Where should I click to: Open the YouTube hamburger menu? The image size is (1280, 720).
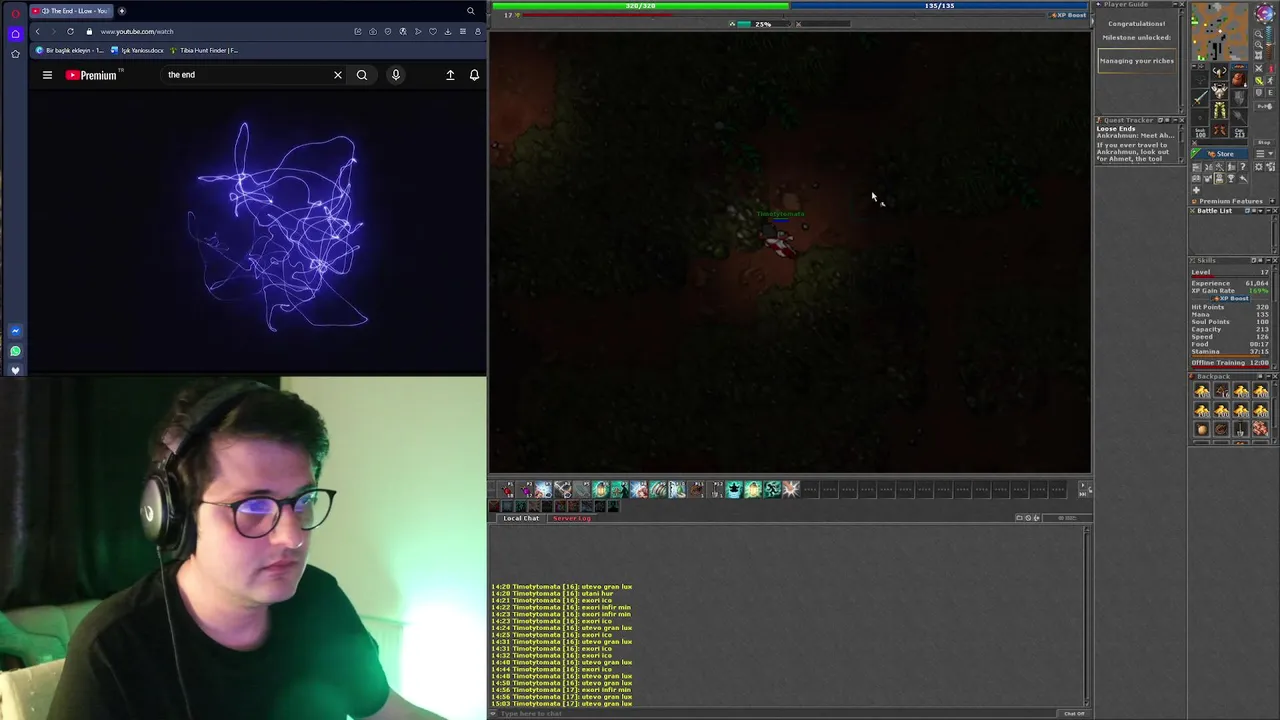47,75
